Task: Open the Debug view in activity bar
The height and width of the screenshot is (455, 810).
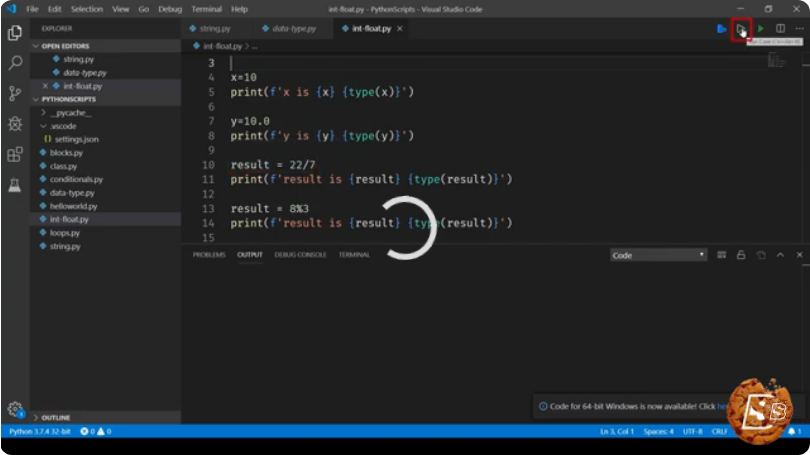Action: click(15, 124)
